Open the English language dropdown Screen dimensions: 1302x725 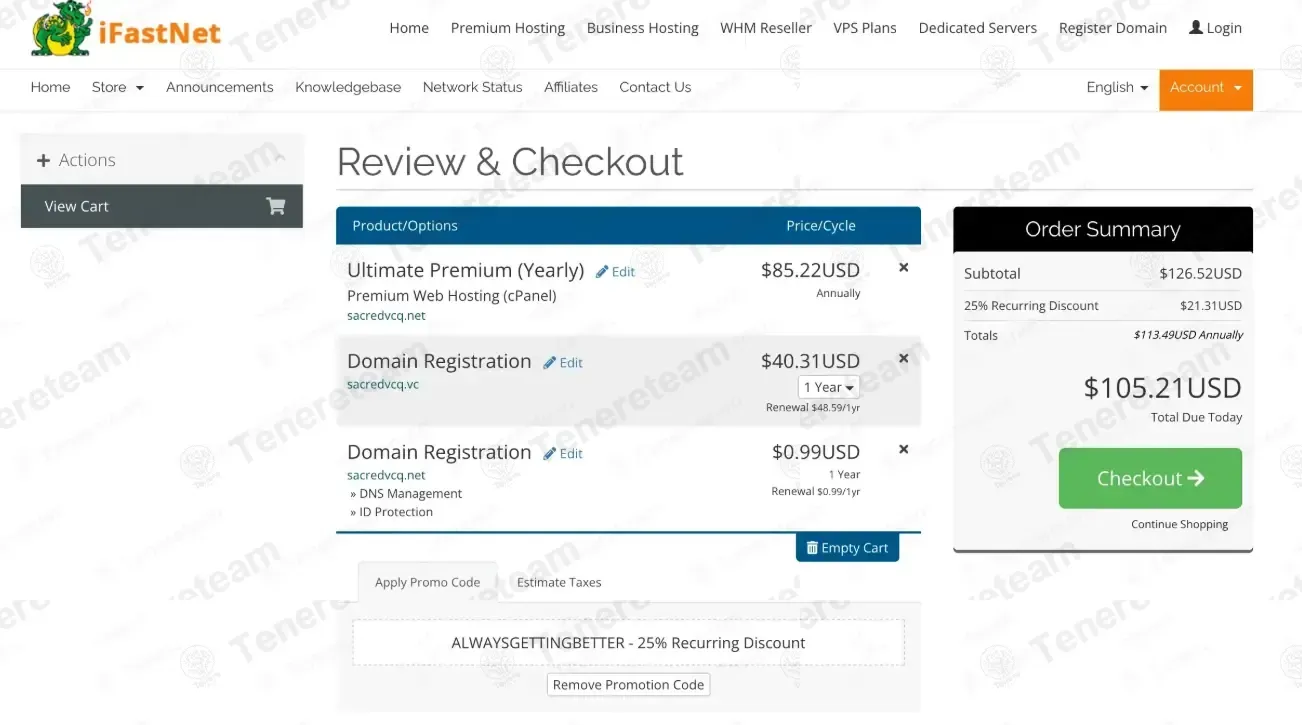click(x=1117, y=87)
